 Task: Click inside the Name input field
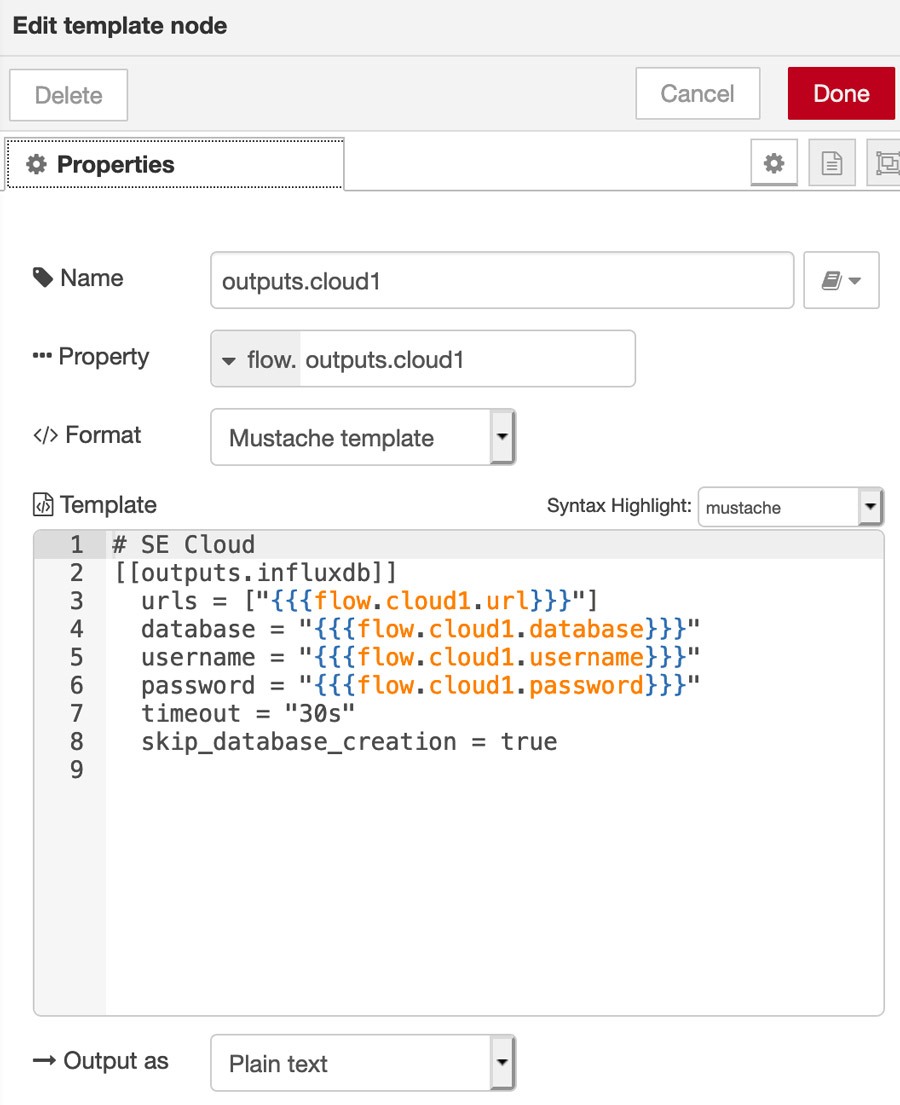click(502, 281)
